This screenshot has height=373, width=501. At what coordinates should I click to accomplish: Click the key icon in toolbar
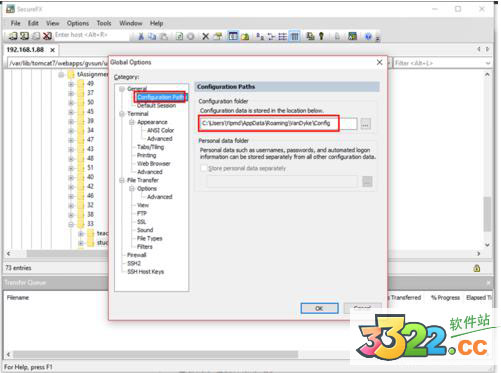(321, 36)
